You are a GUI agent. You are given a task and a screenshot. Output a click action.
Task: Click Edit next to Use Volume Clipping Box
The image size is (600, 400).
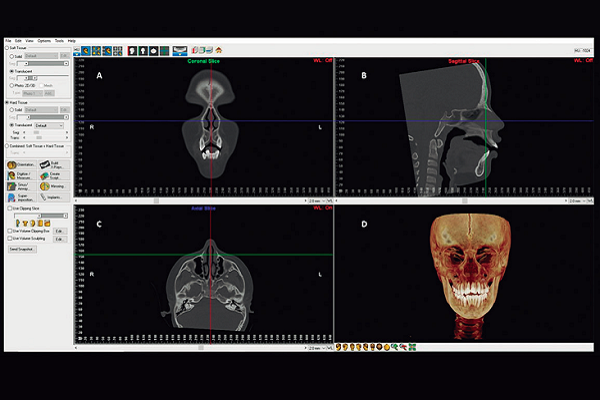click(59, 231)
